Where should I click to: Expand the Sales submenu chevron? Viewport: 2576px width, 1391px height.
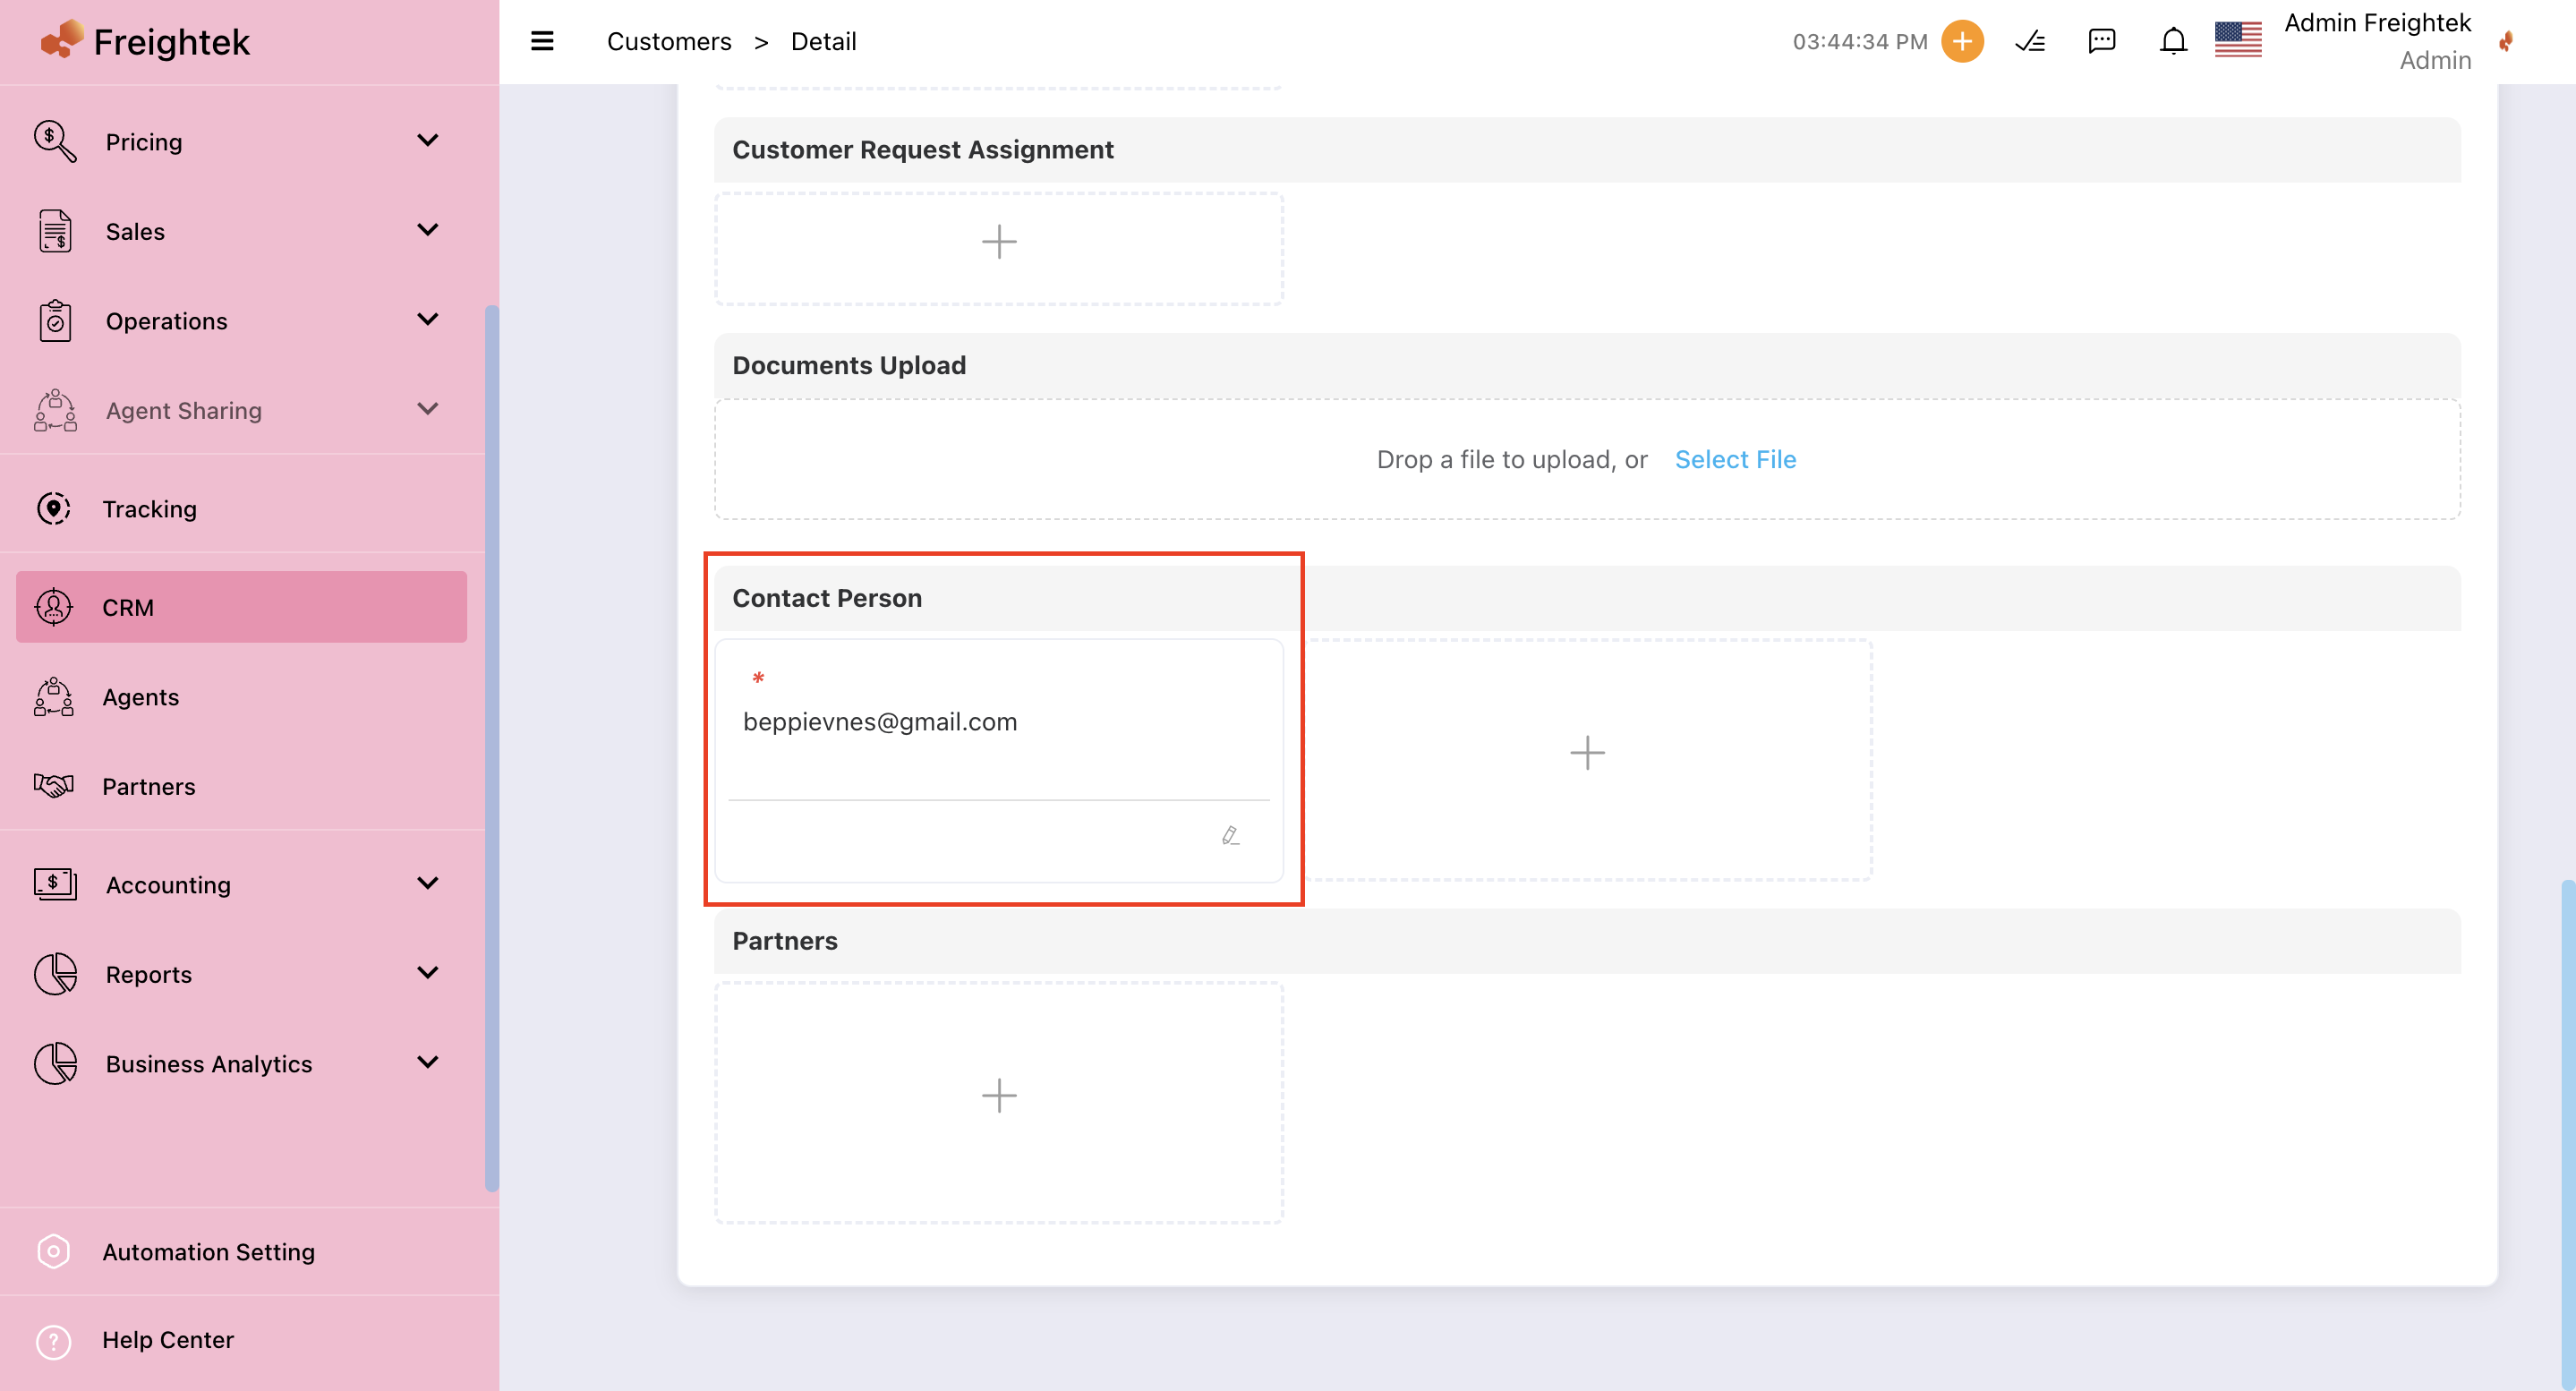(x=428, y=231)
